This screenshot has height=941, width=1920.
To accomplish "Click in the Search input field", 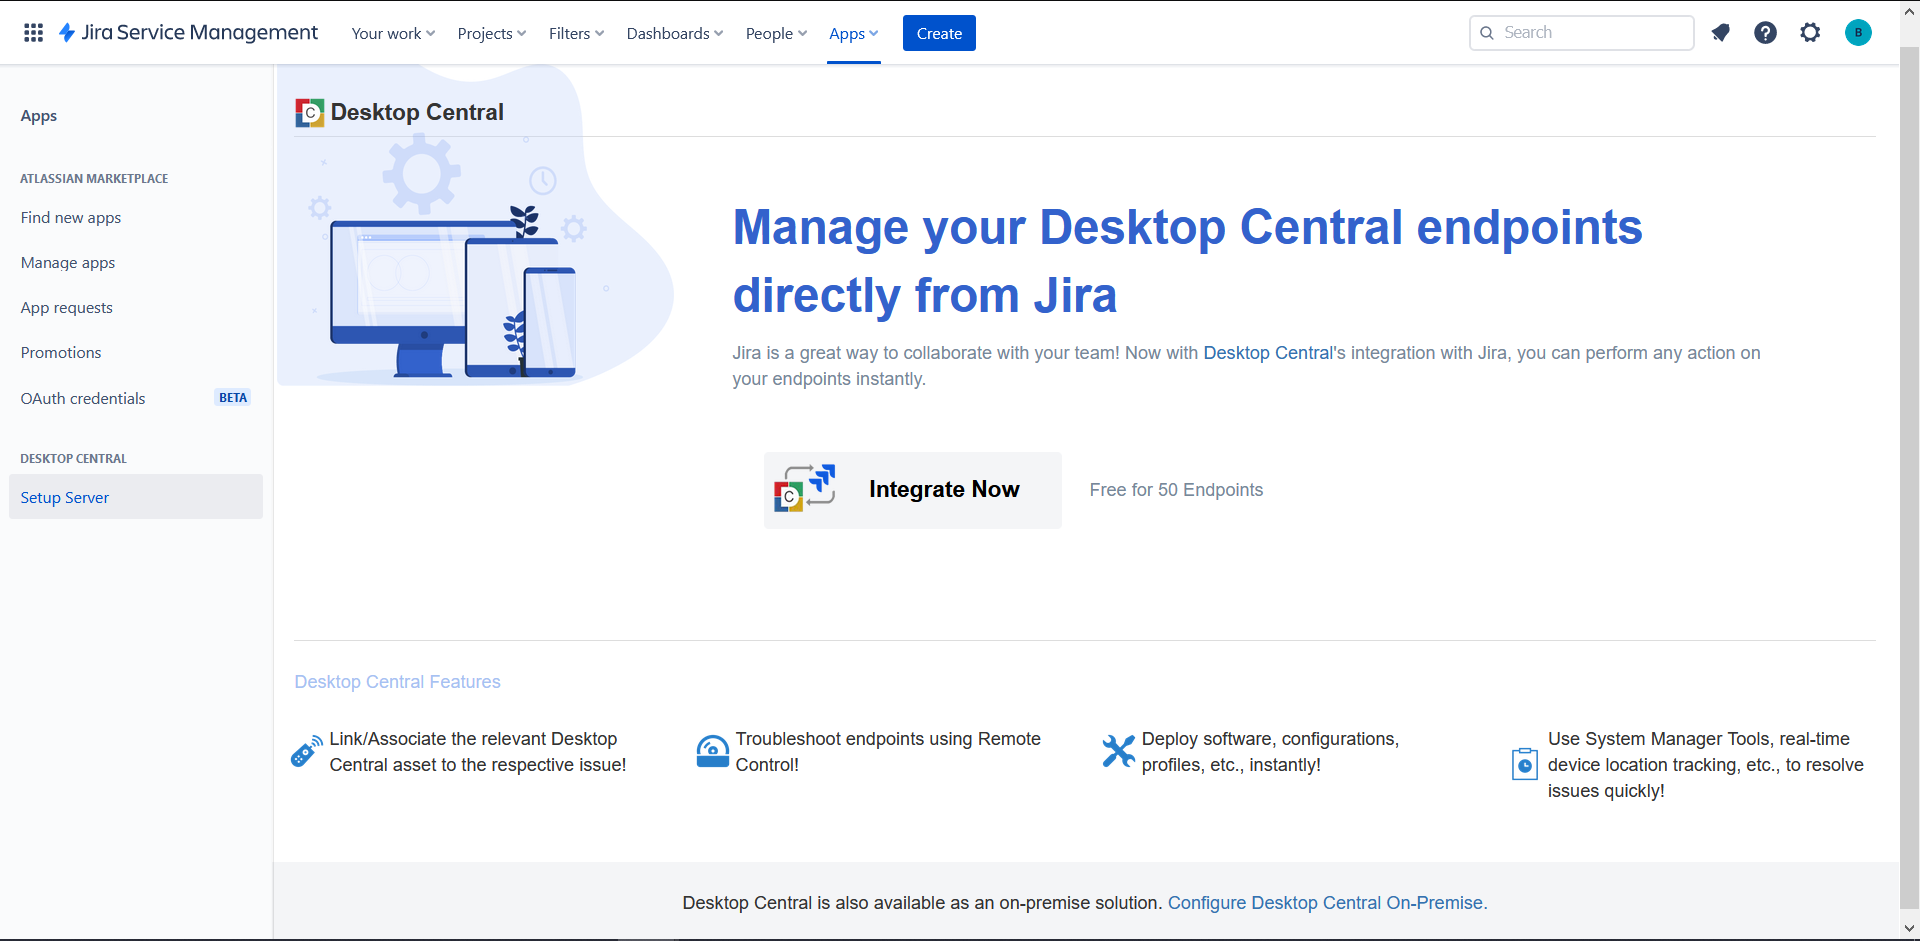I will pyautogui.click(x=1582, y=33).
